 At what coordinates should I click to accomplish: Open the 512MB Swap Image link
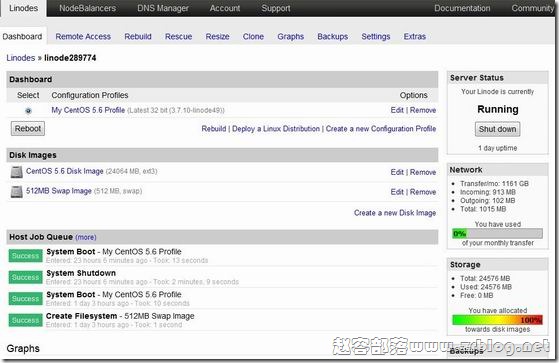59,191
